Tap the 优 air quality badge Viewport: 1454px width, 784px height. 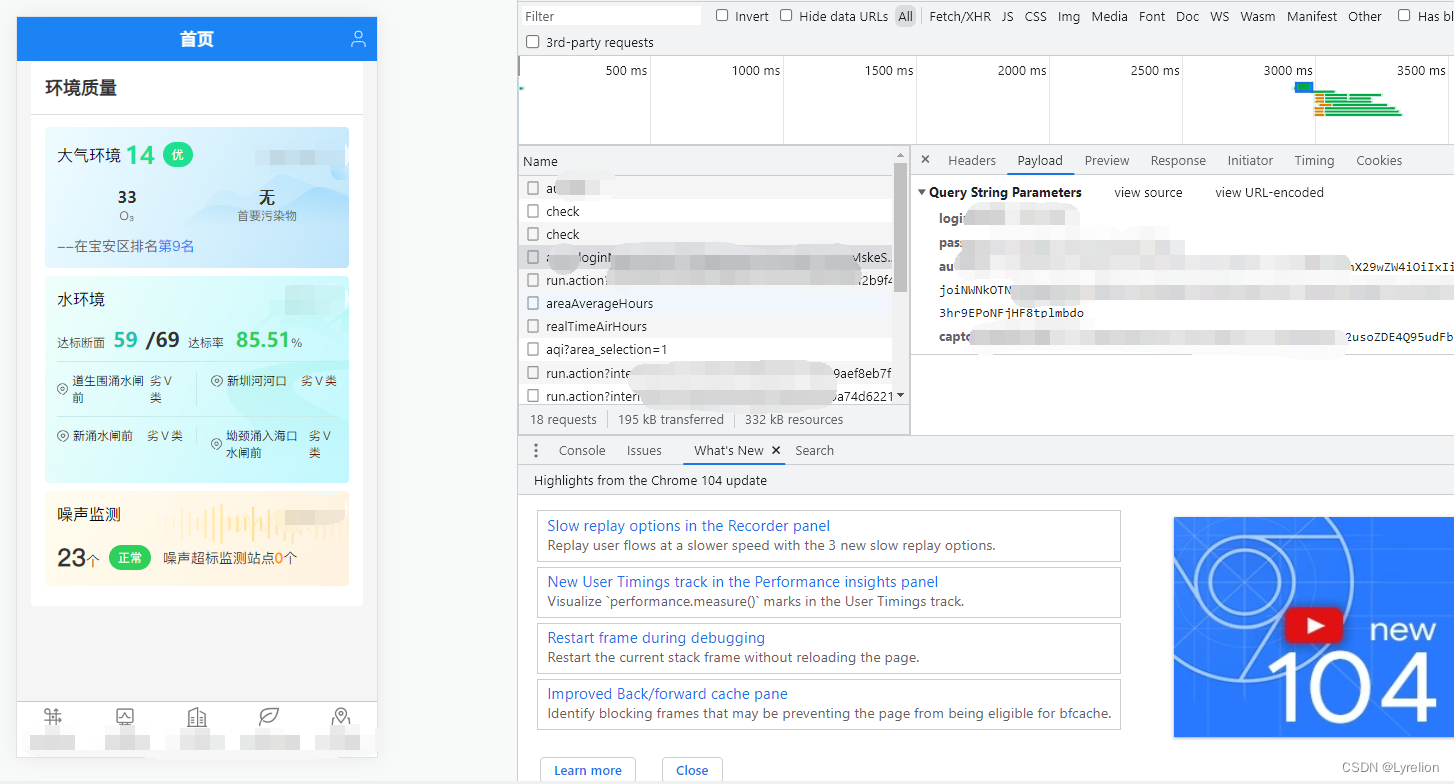click(x=177, y=155)
